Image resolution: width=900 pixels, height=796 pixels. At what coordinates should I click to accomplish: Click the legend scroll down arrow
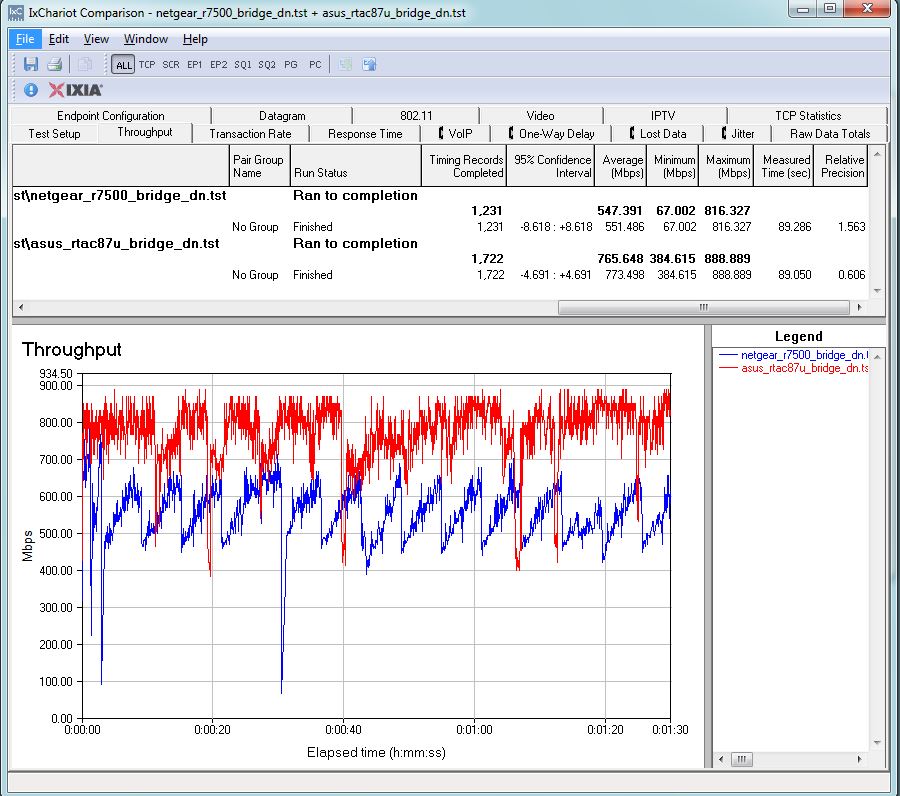click(x=877, y=743)
